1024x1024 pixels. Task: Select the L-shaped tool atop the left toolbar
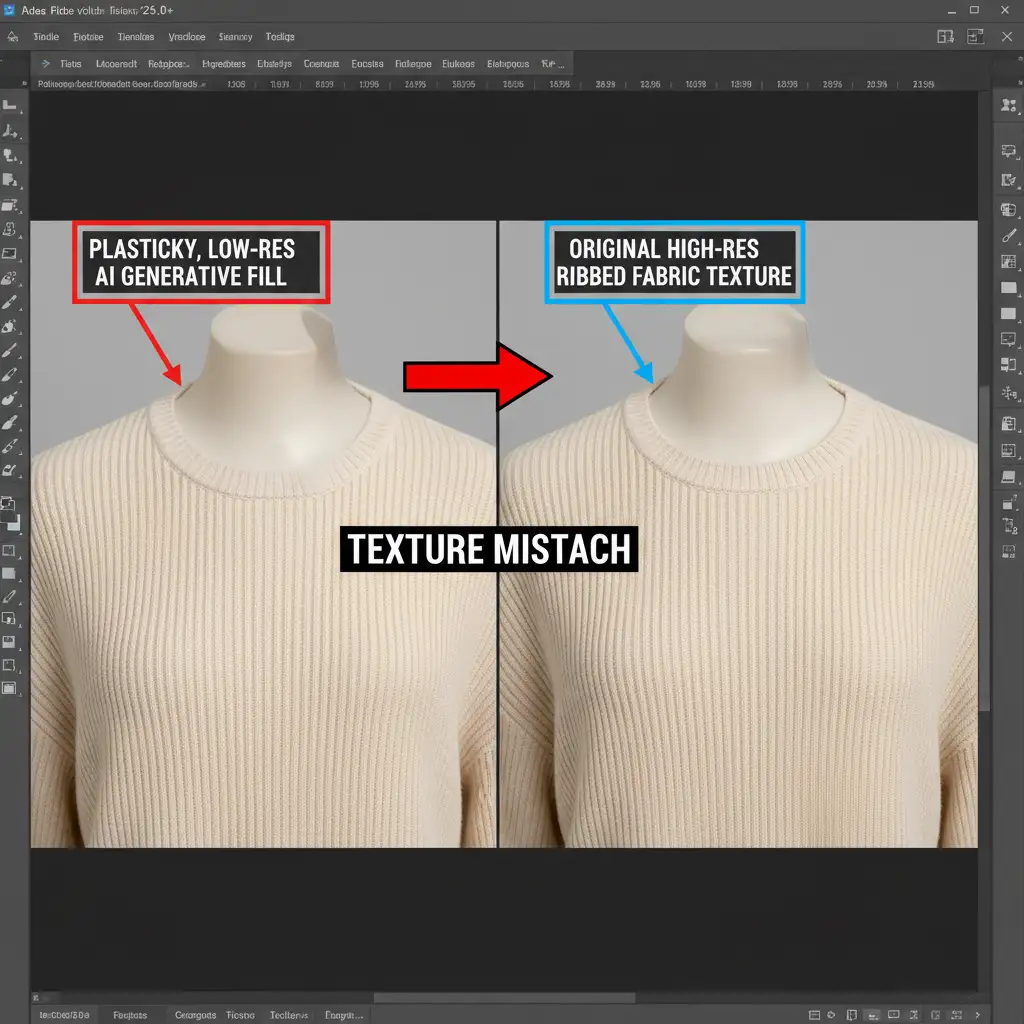11,105
